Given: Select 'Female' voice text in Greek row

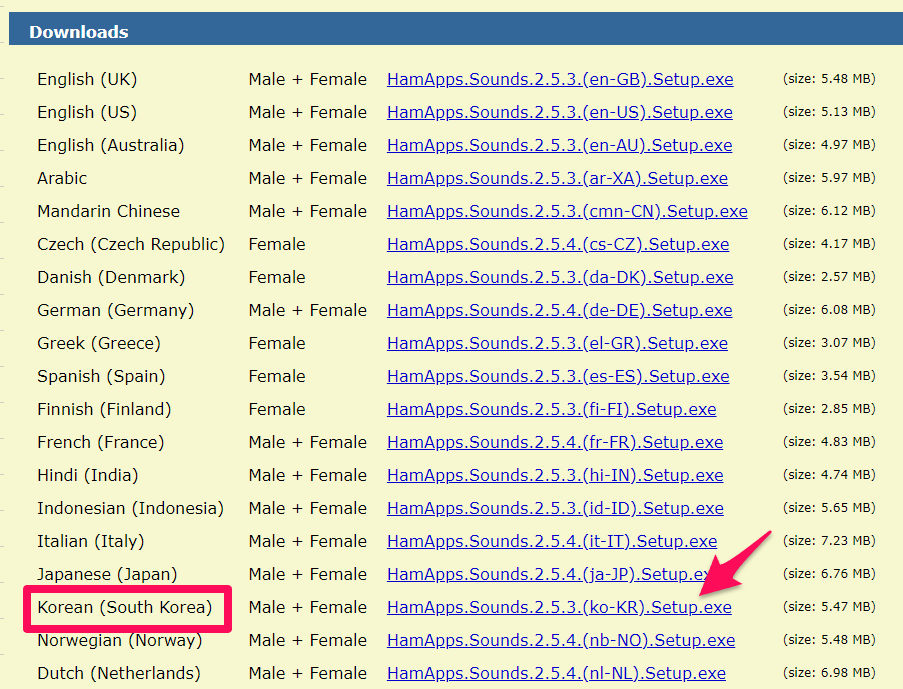Looking at the screenshot, I should (276, 343).
